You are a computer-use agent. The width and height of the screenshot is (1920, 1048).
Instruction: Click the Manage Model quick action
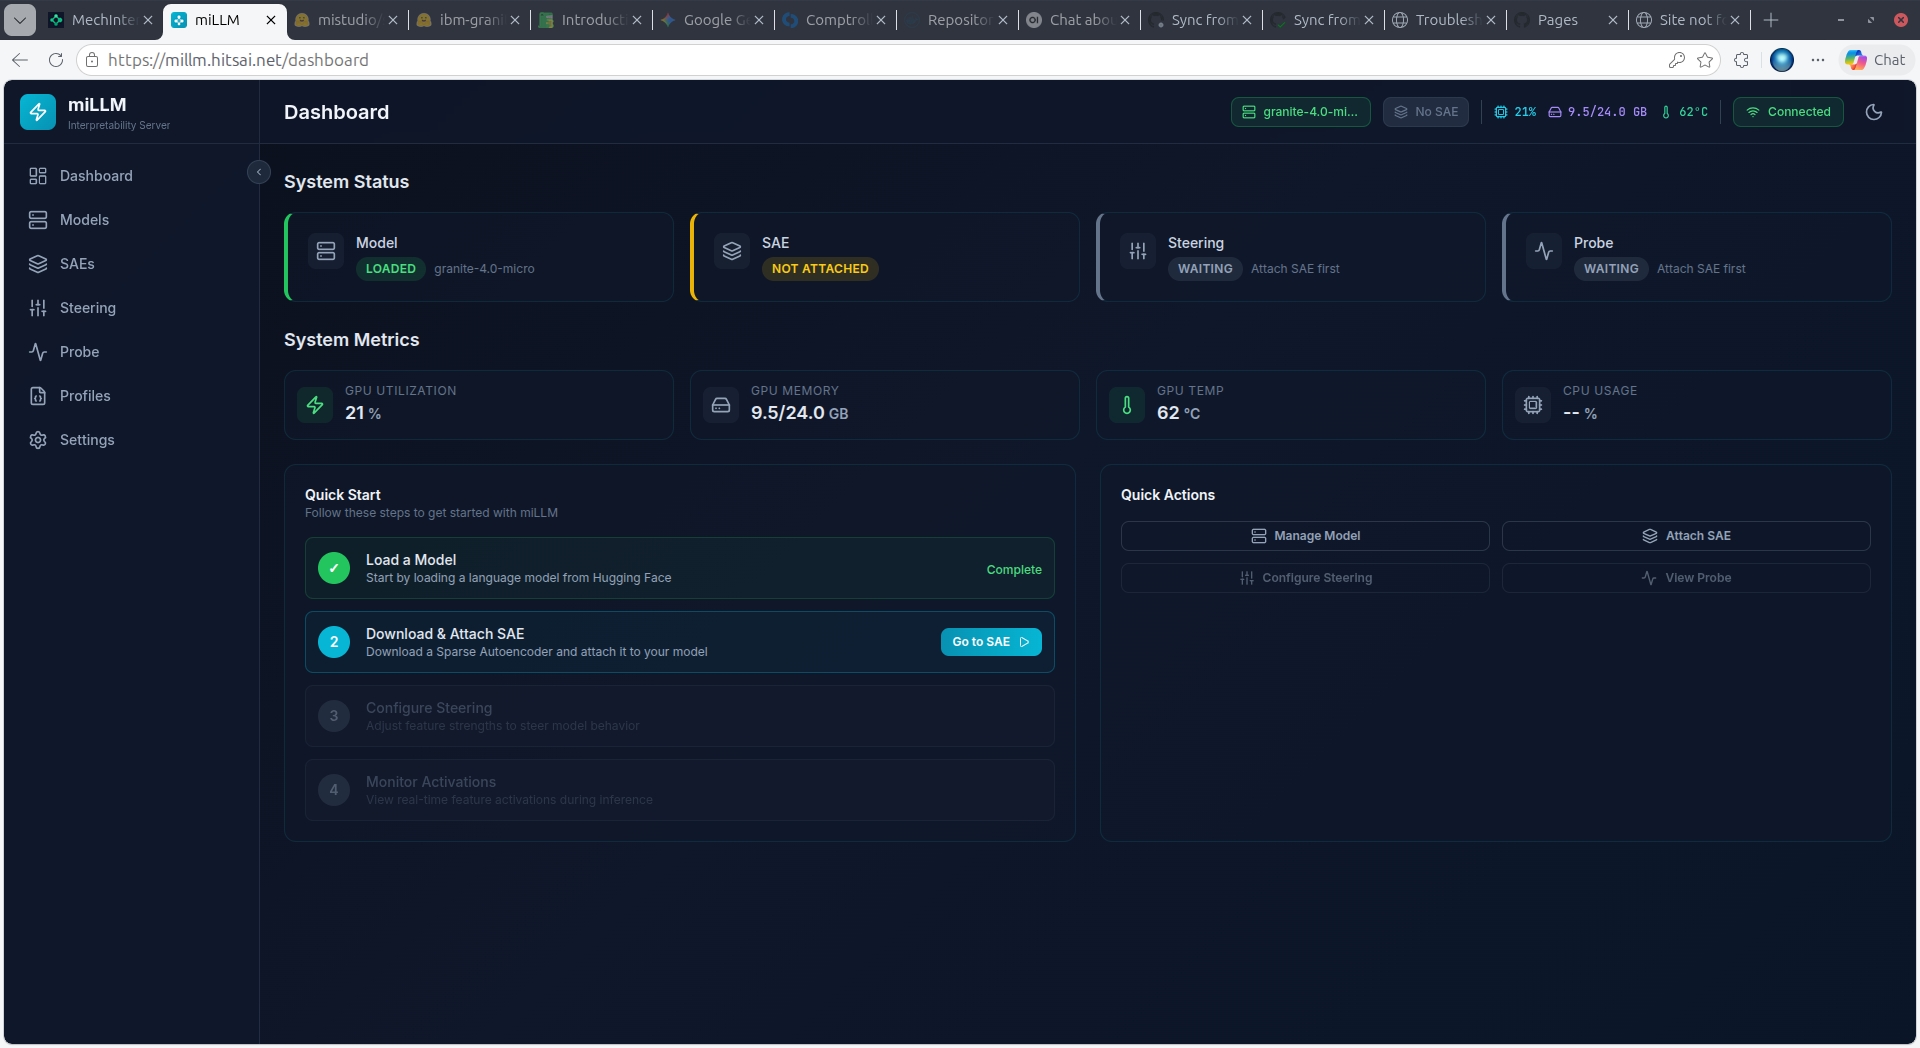1305,536
